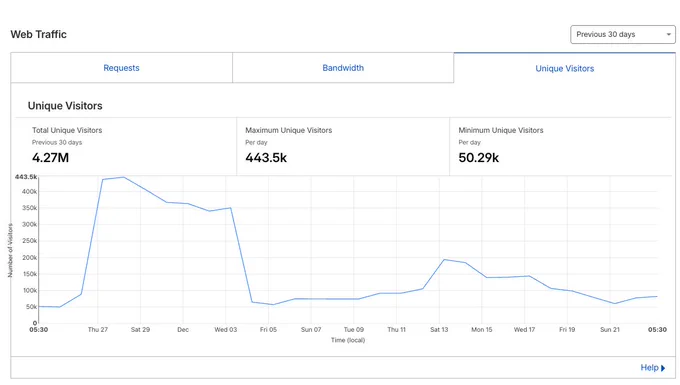Click the Help arrow icon
The image size is (680, 385).
pos(663,368)
